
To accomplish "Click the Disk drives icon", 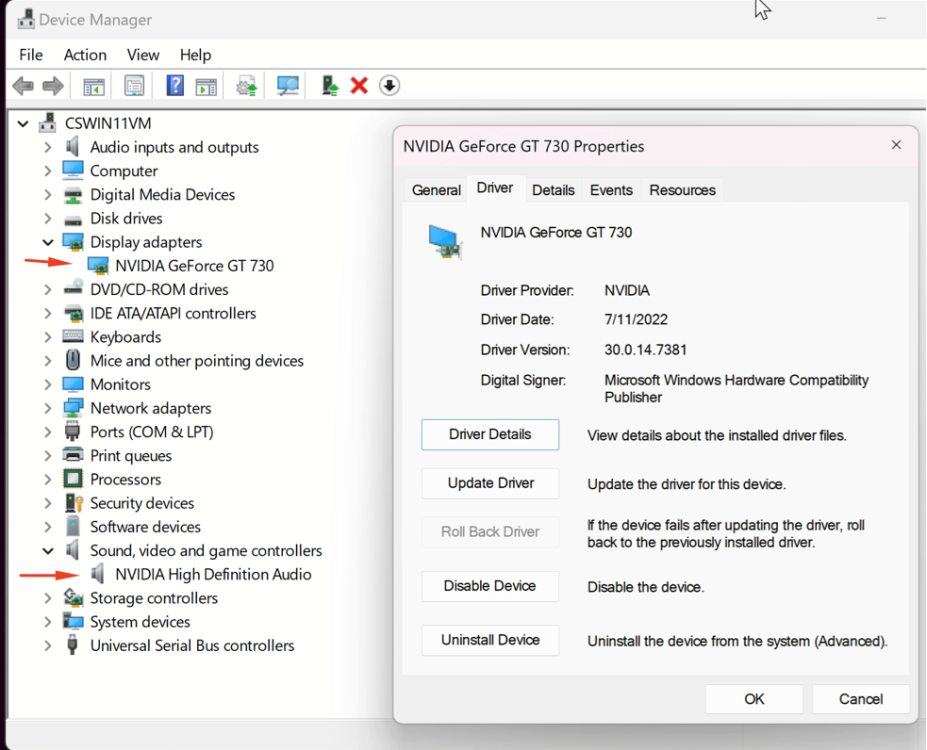I will tap(73, 219).
